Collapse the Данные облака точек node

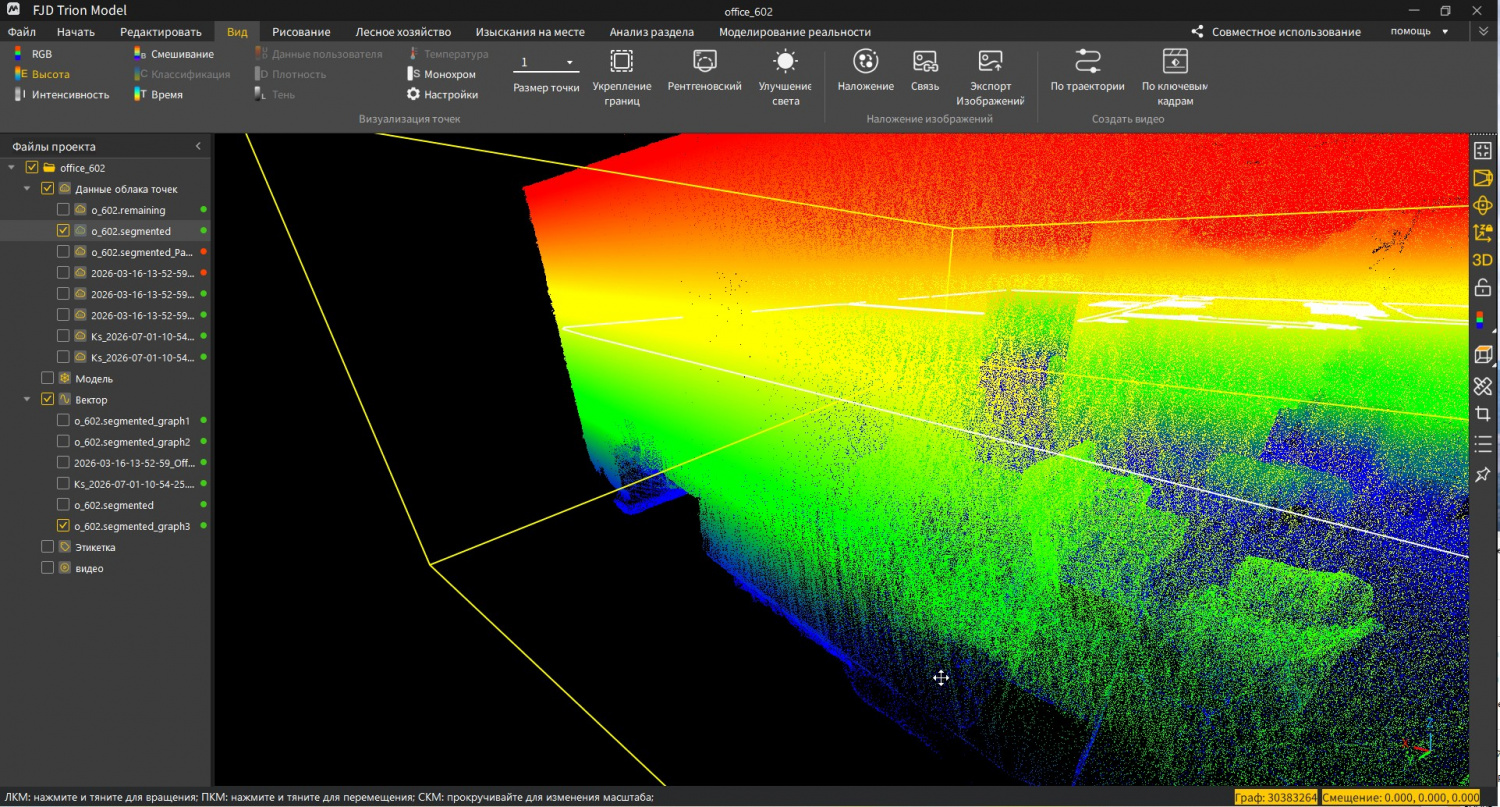(27, 189)
